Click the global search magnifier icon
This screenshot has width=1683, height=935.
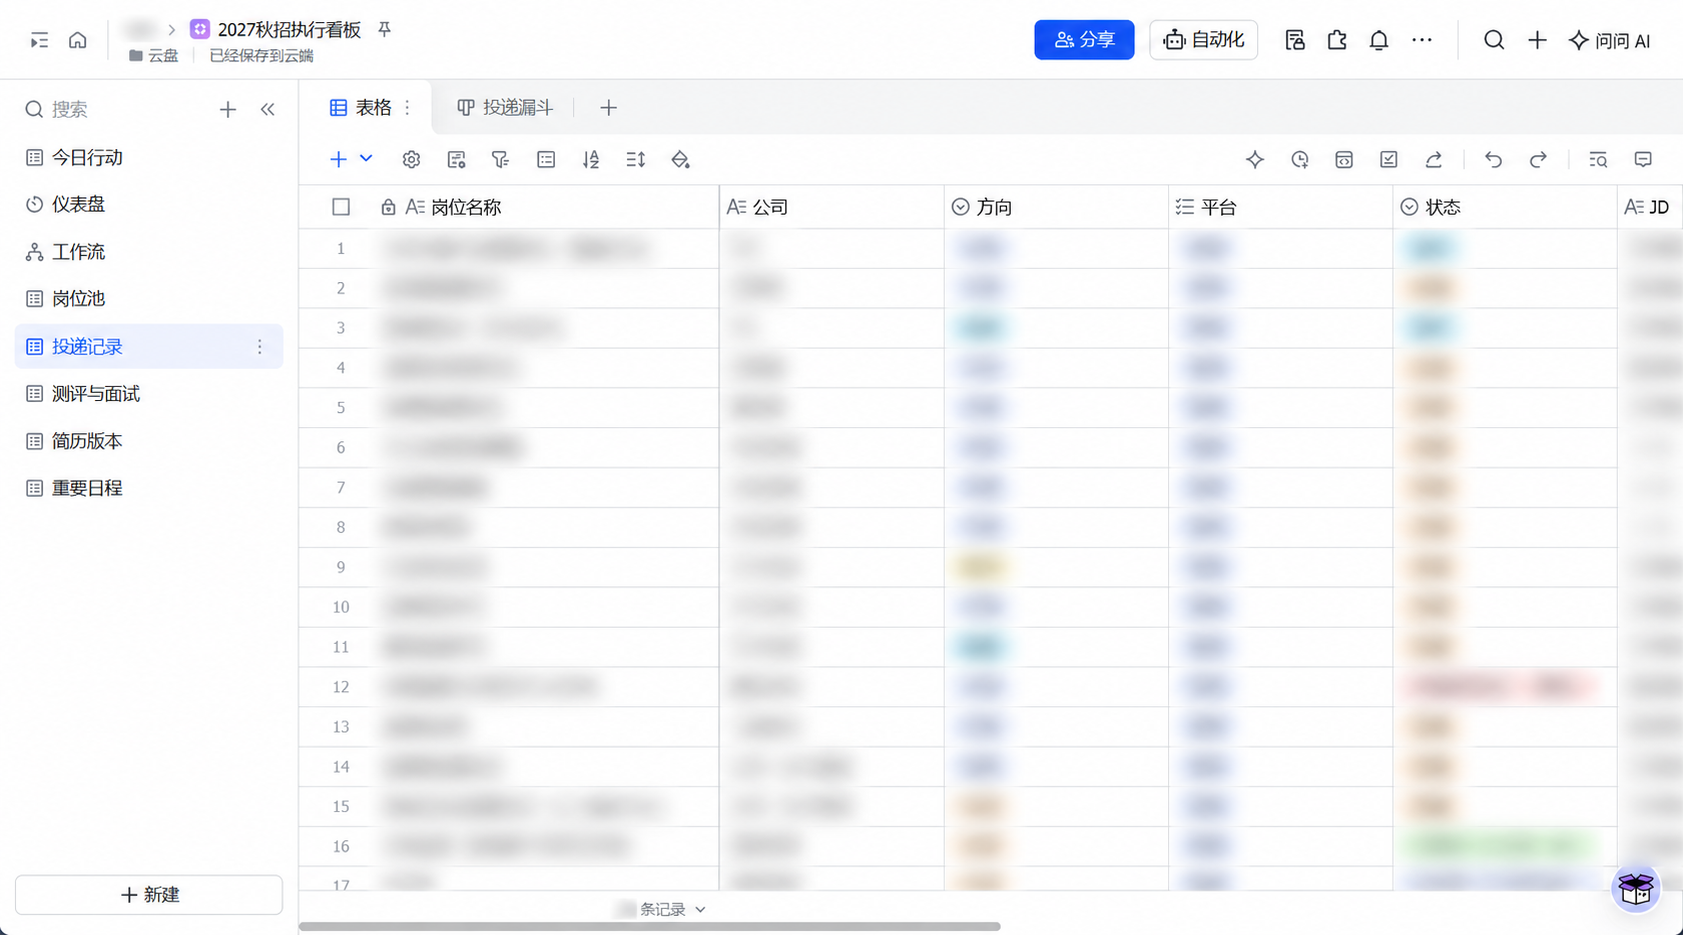[x=1494, y=41]
